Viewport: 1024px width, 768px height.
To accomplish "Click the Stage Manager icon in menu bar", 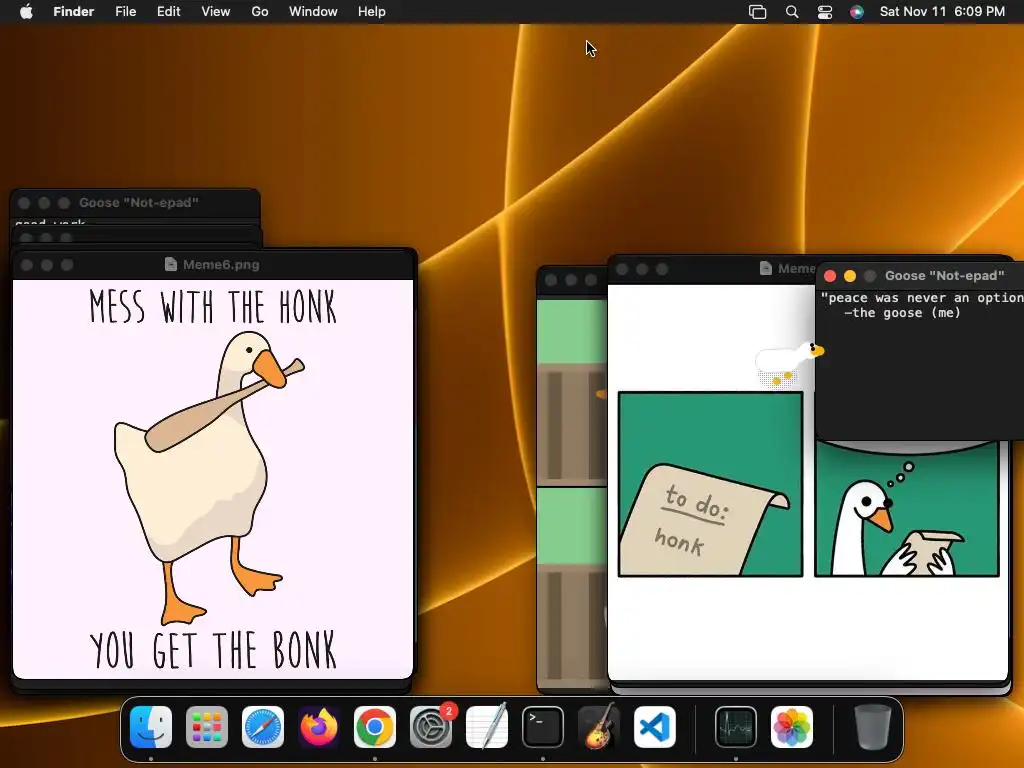I will 758,12.
